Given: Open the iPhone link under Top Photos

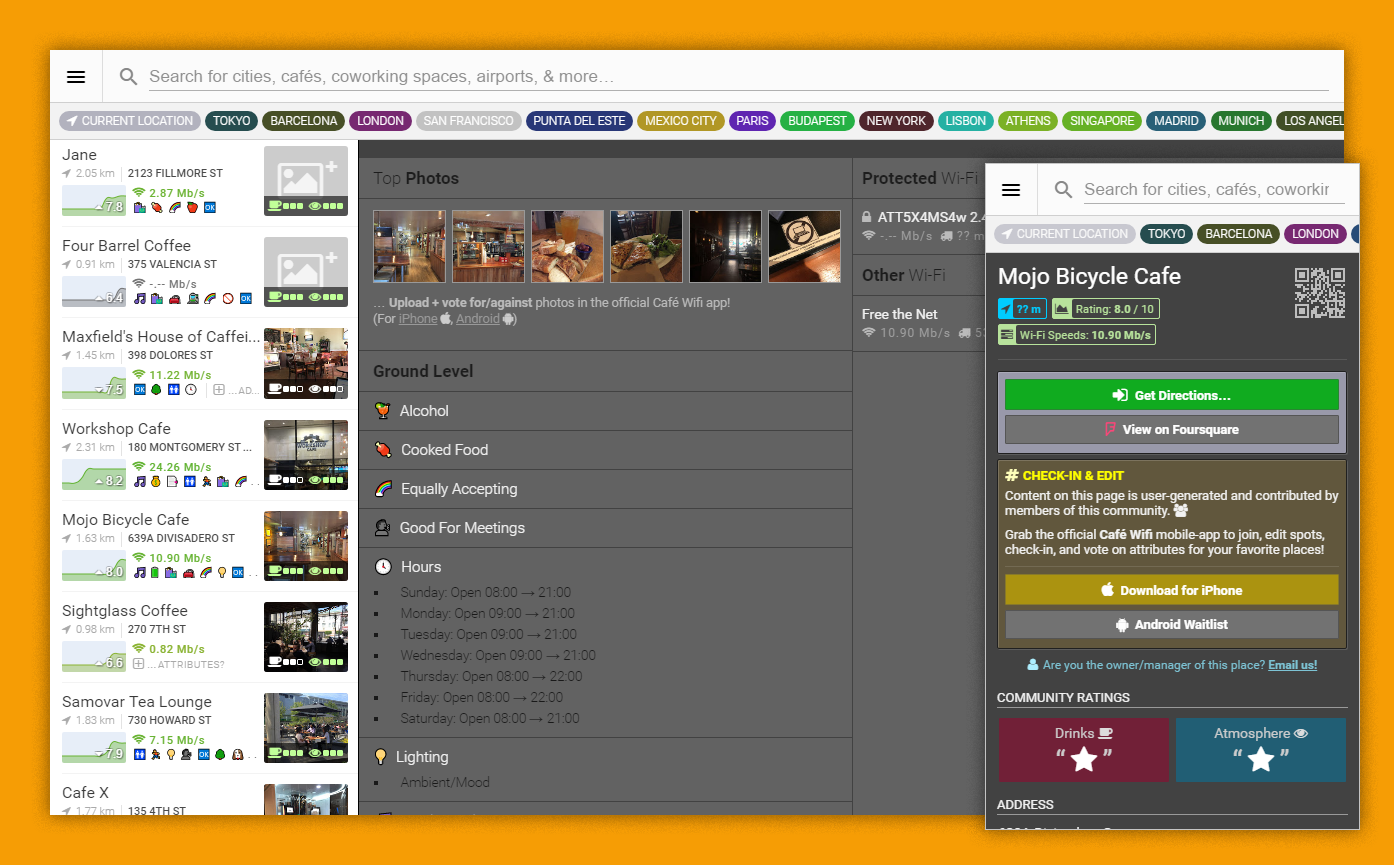Looking at the screenshot, I should [418, 319].
